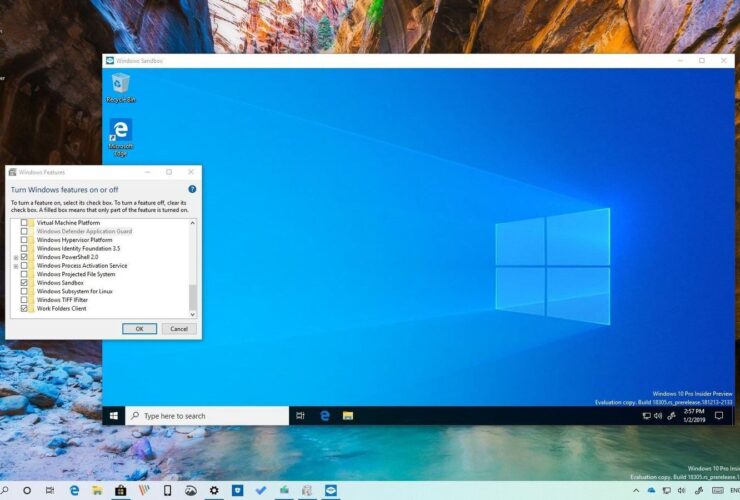The height and width of the screenshot is (500, 740).
Task: Open the Sandbox Start menu button
Action: pos(114,415)
